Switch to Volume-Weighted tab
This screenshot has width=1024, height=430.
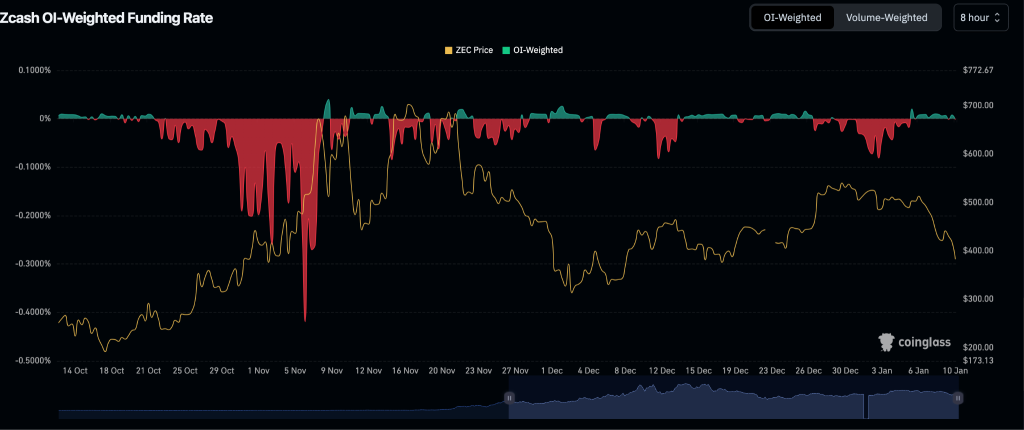(x=886, y=18)
